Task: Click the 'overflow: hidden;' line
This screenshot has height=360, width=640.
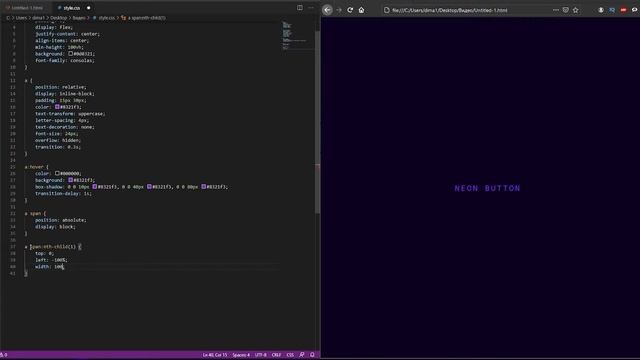Action: tap(58, 140)
